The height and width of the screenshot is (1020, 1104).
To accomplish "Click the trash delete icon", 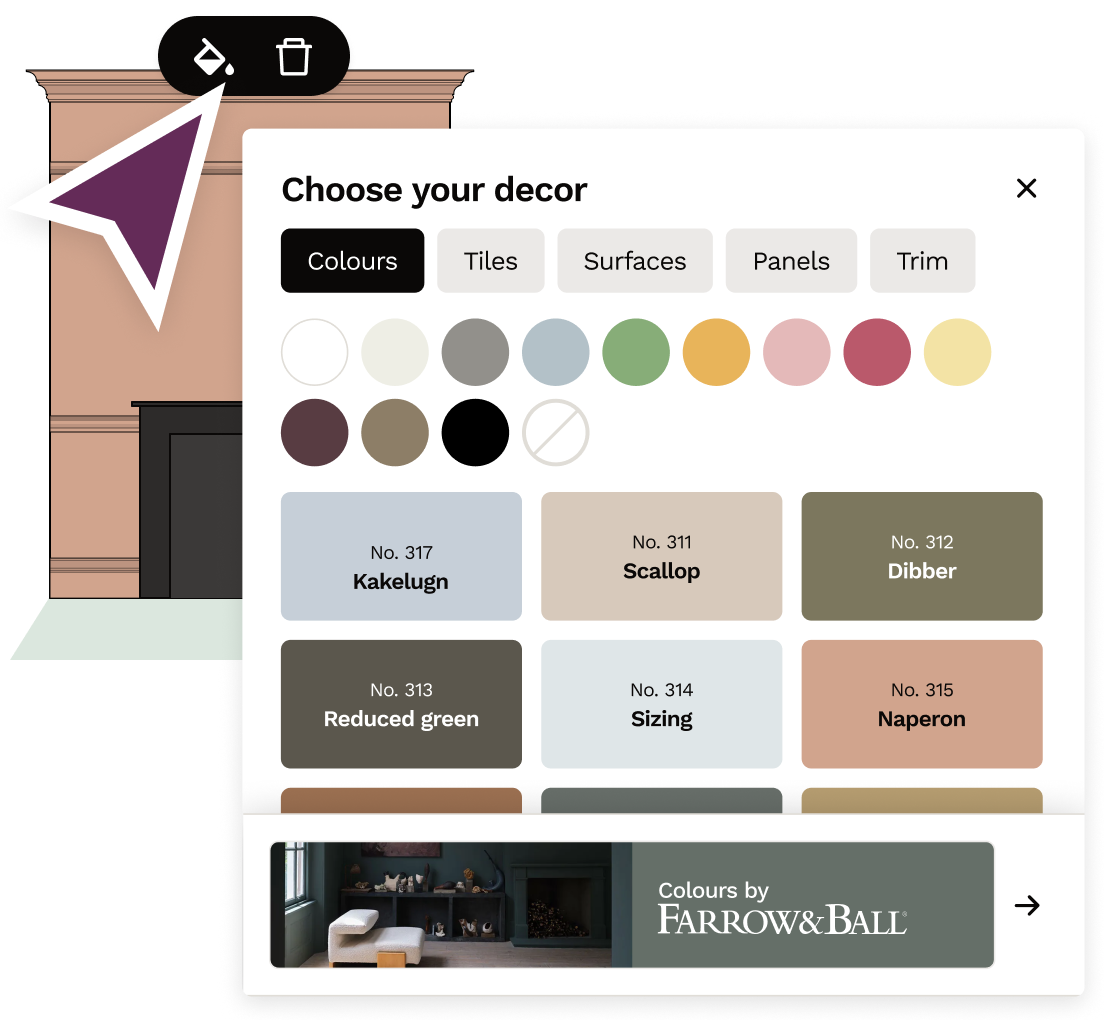I will pyautogui.click(x=293, y=57).
